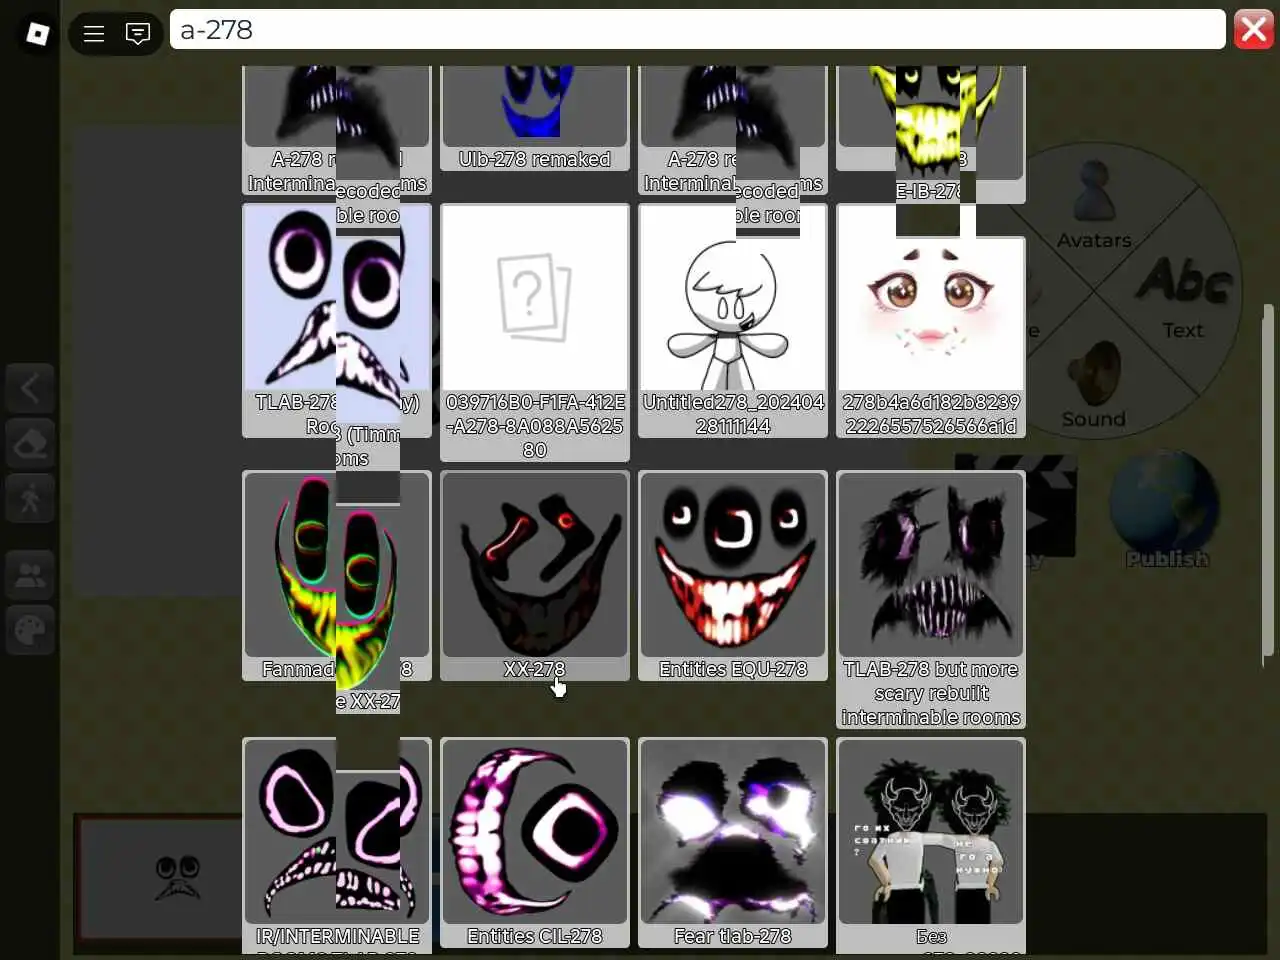Click the 'Ulb-278 remaked' caption text
The image size is (1280, 960).
(x=535, y=159)
